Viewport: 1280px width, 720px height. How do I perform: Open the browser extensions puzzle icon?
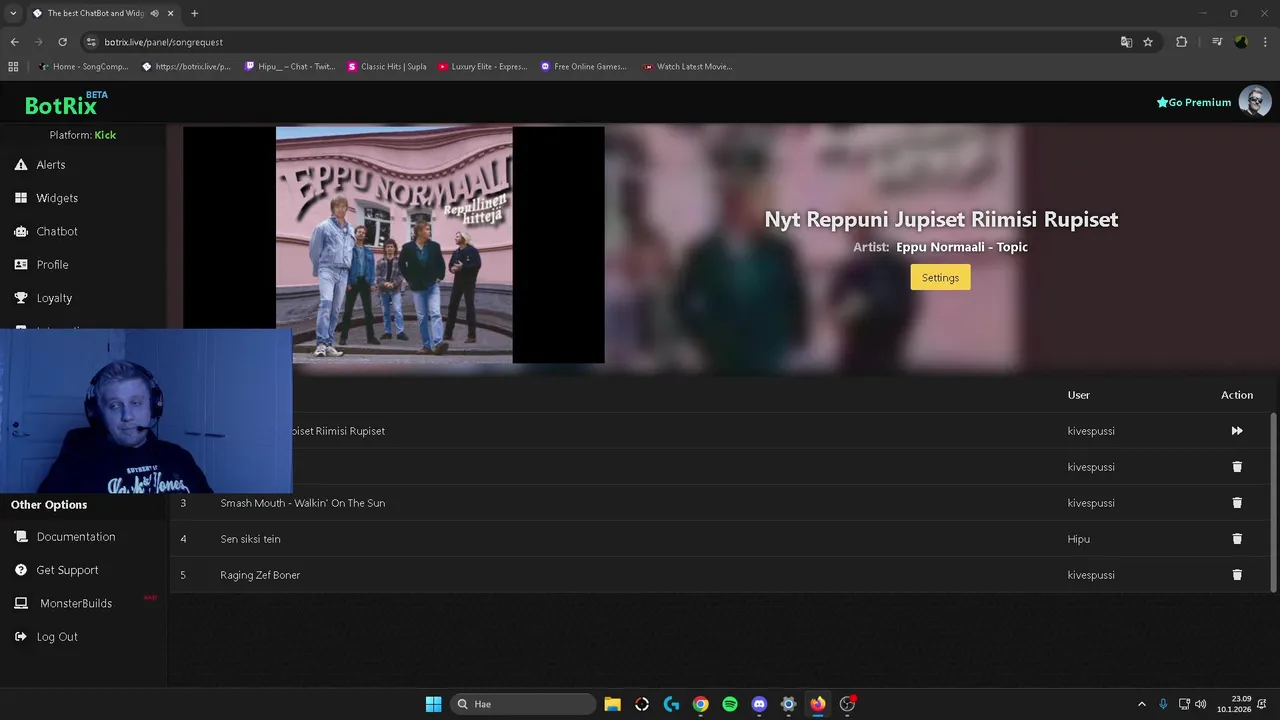(1181, 42)
